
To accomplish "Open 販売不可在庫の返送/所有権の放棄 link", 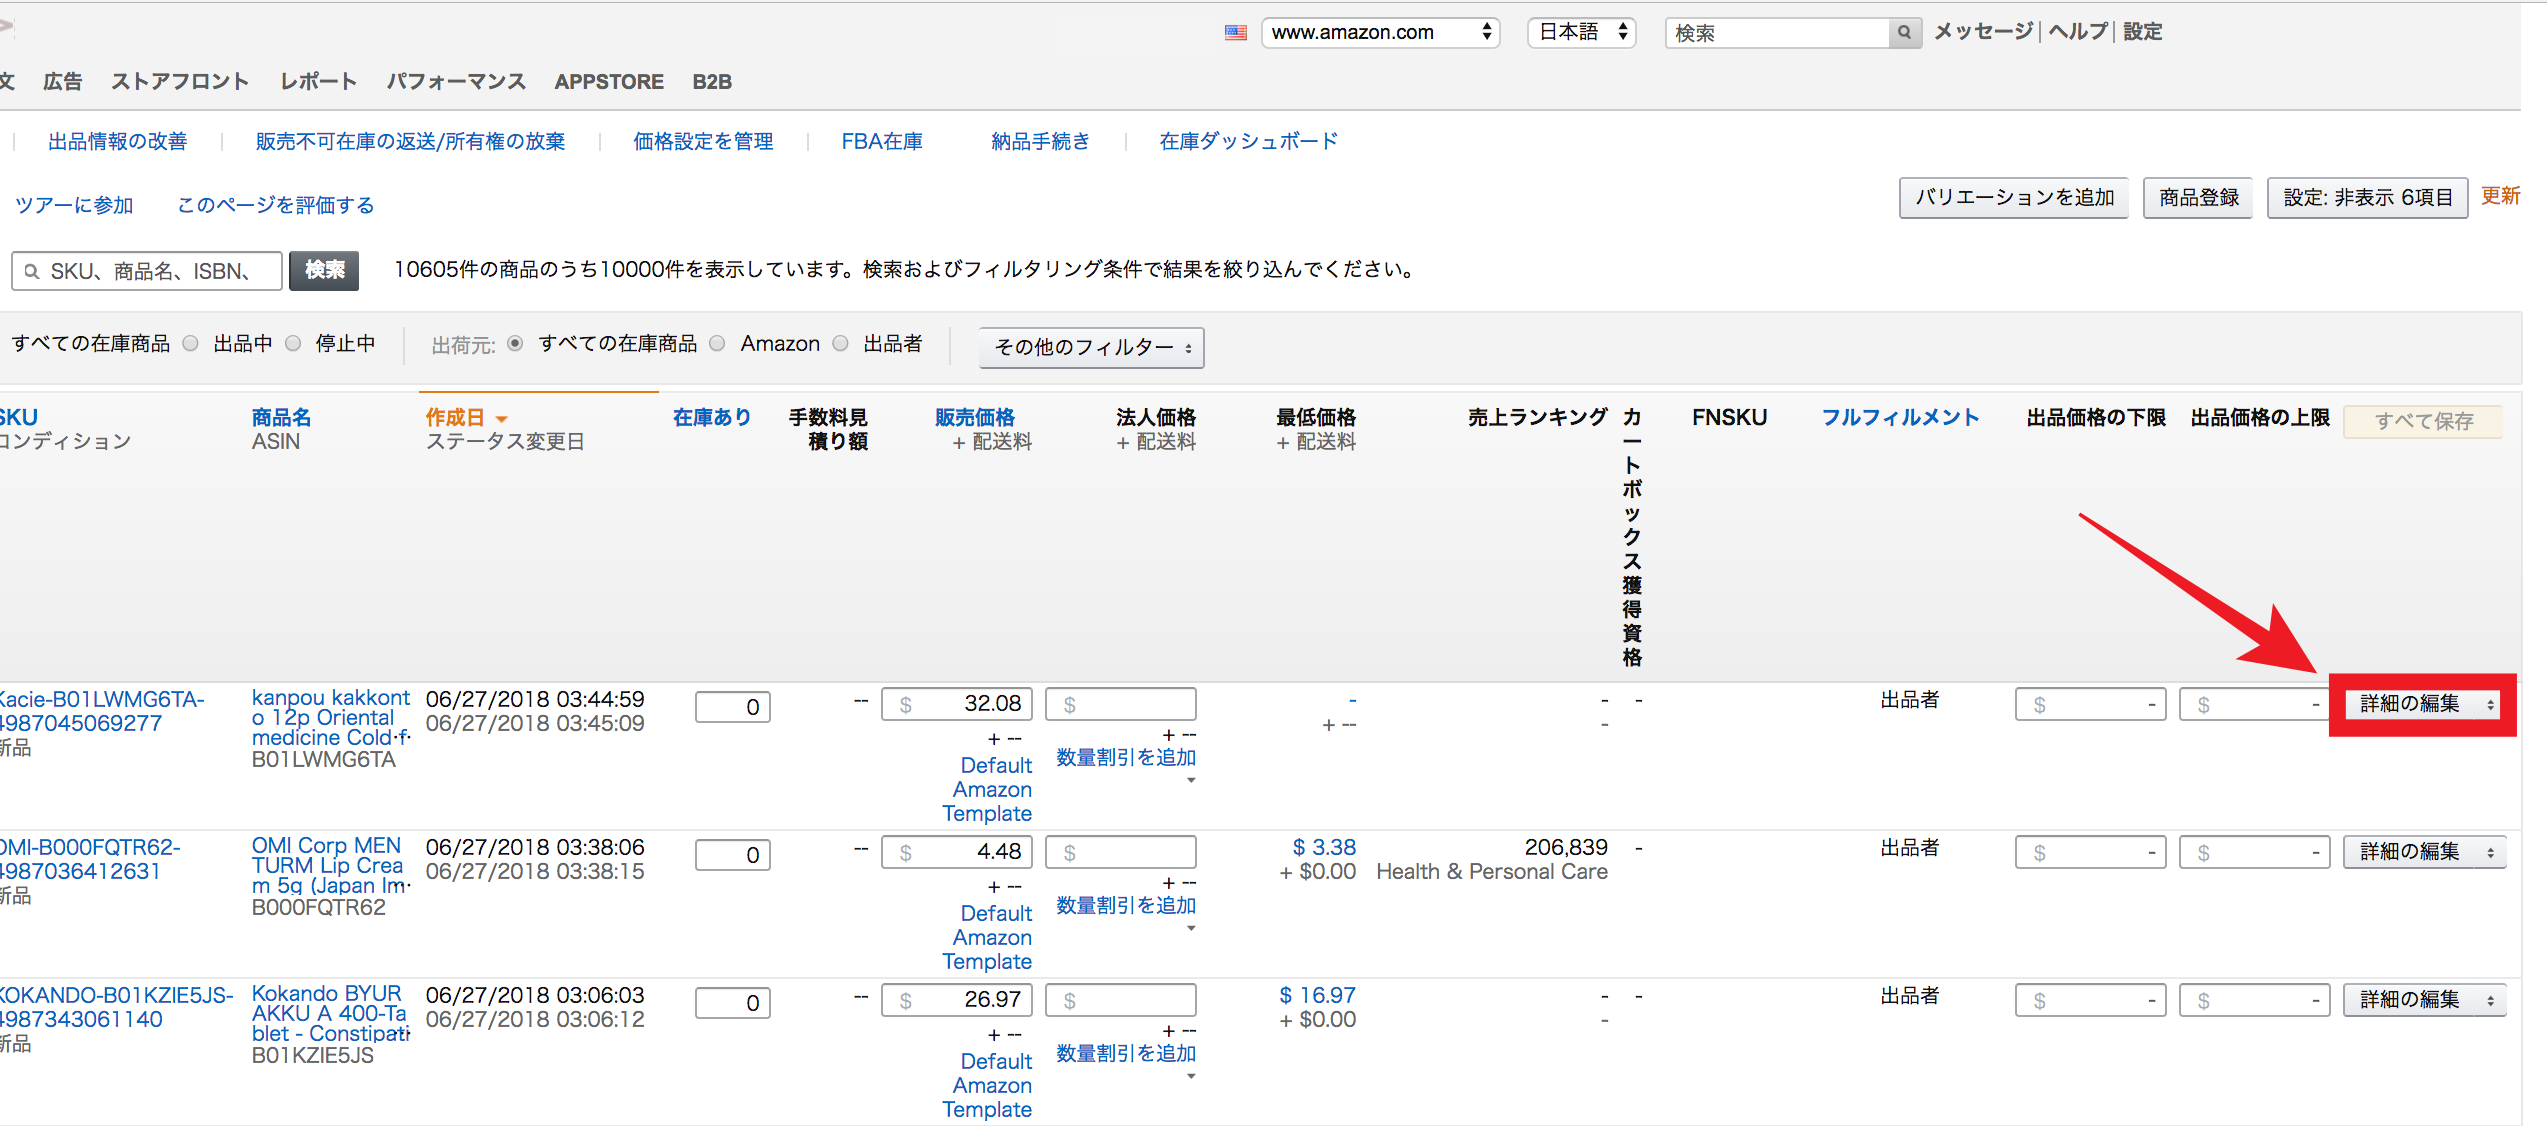I will click(x=410, y=141).
